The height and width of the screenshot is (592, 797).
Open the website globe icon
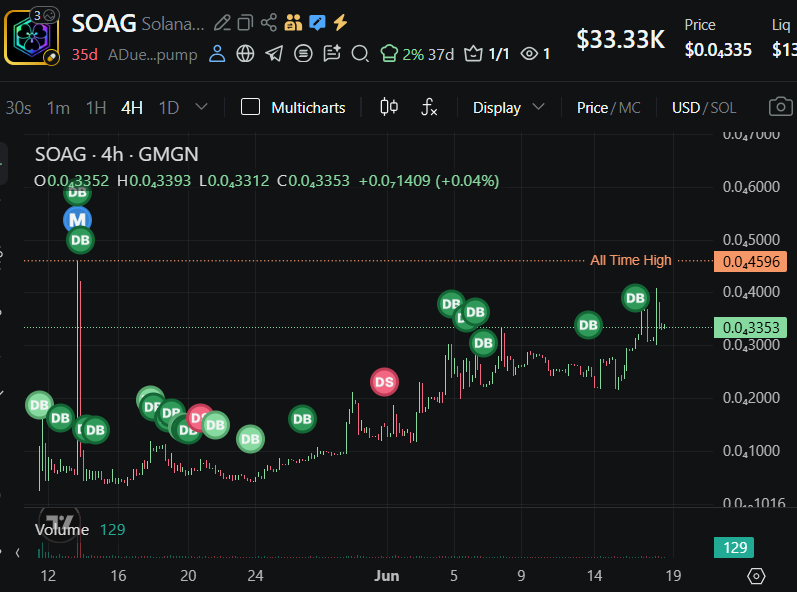(x=246, y=53)
